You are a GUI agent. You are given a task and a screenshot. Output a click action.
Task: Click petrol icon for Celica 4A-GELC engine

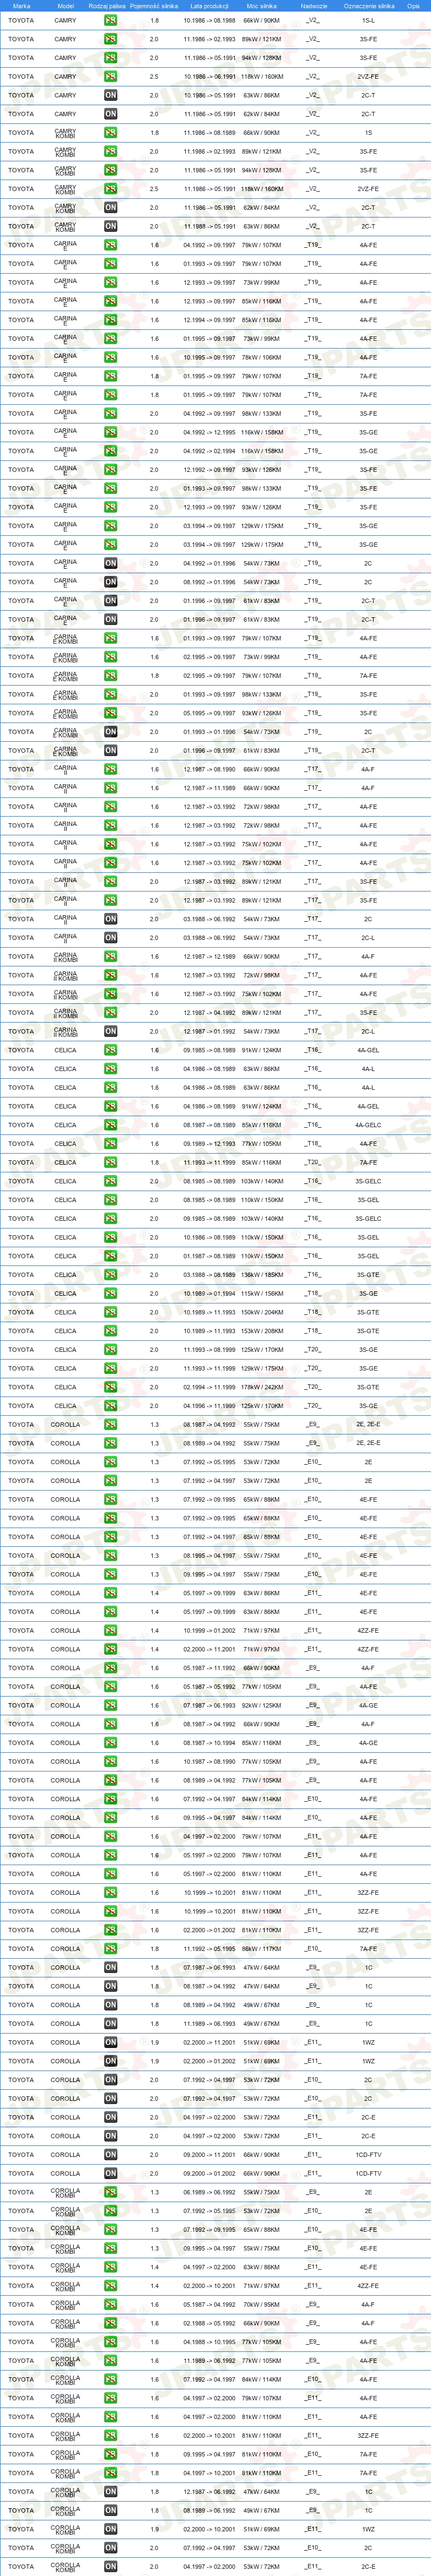(110, 1125)
